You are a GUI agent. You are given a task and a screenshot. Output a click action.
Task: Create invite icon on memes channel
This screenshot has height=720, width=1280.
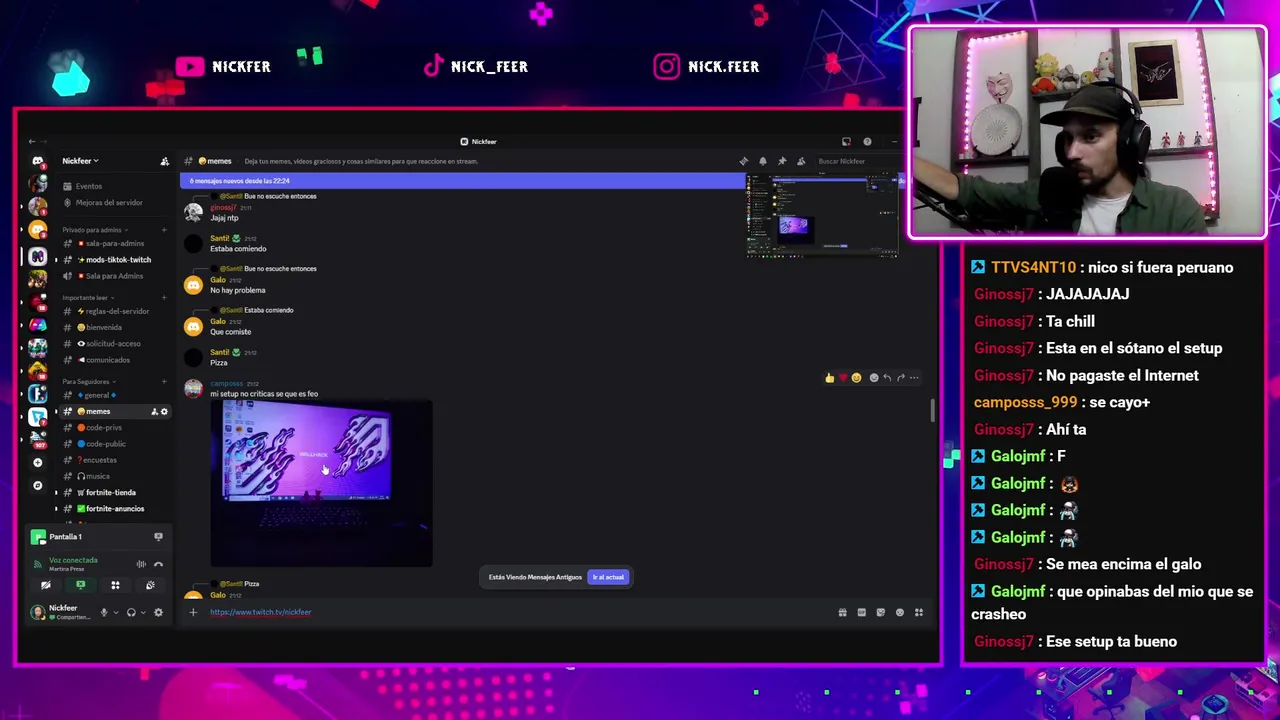[154, 412]
